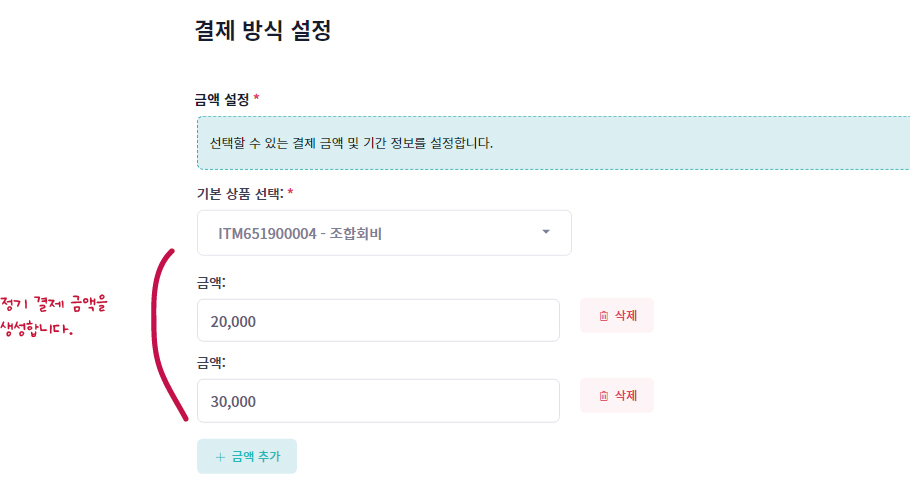Image resolution: width=910 pixels, height=484 pixels.
Task: Click the plus icon on 금액 추가
Action: (220, 456)
